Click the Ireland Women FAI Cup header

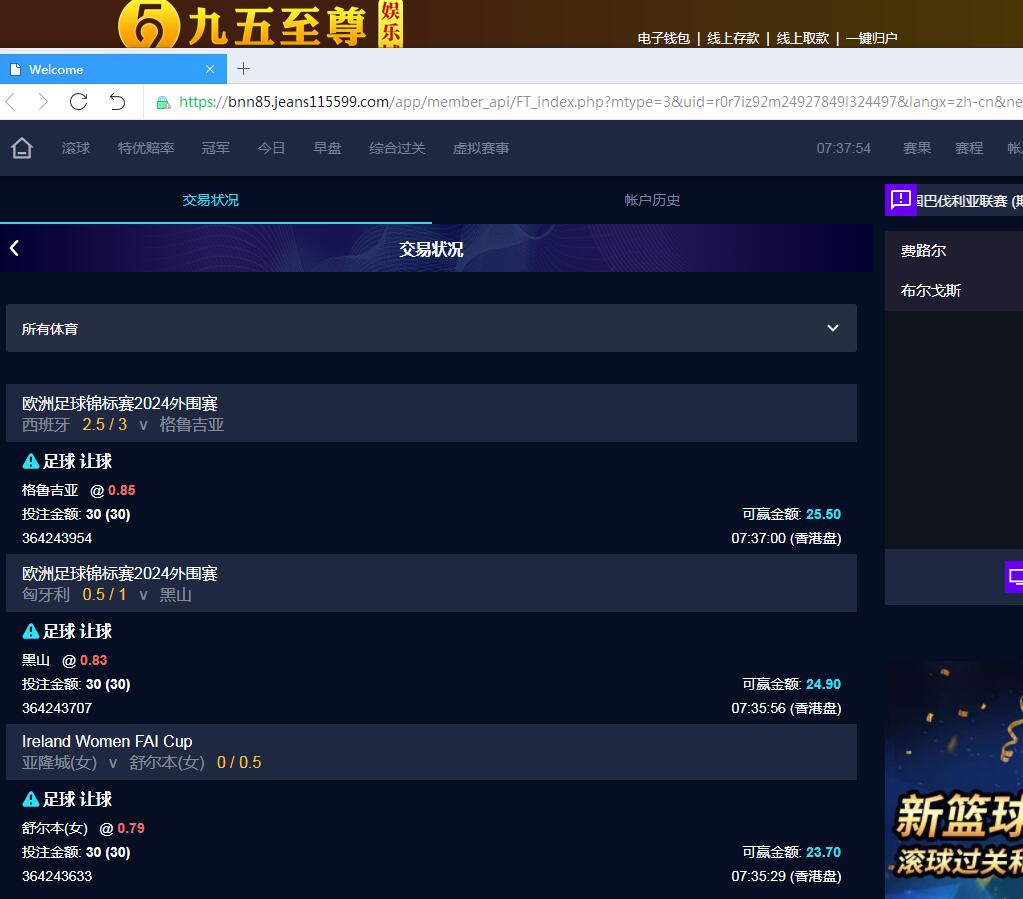(431, 752)
